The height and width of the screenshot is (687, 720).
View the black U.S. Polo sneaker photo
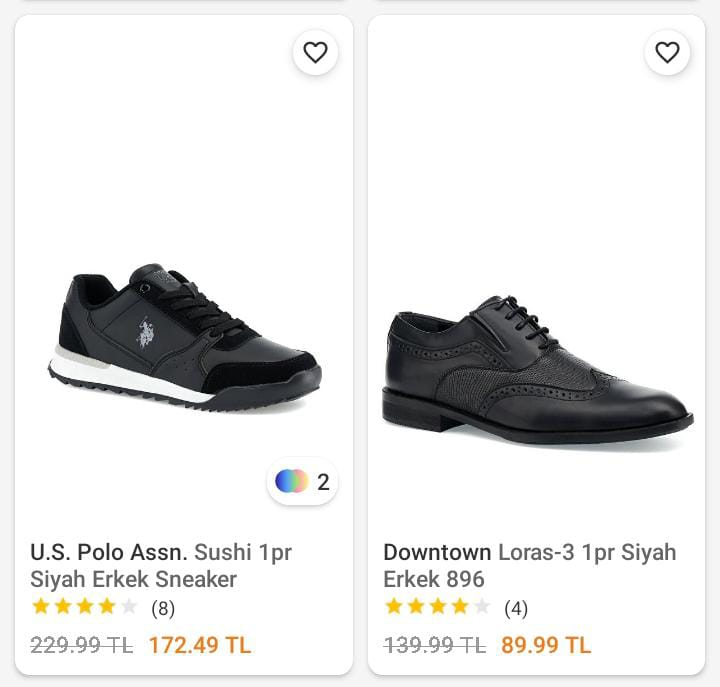click(x=185, y=337)
